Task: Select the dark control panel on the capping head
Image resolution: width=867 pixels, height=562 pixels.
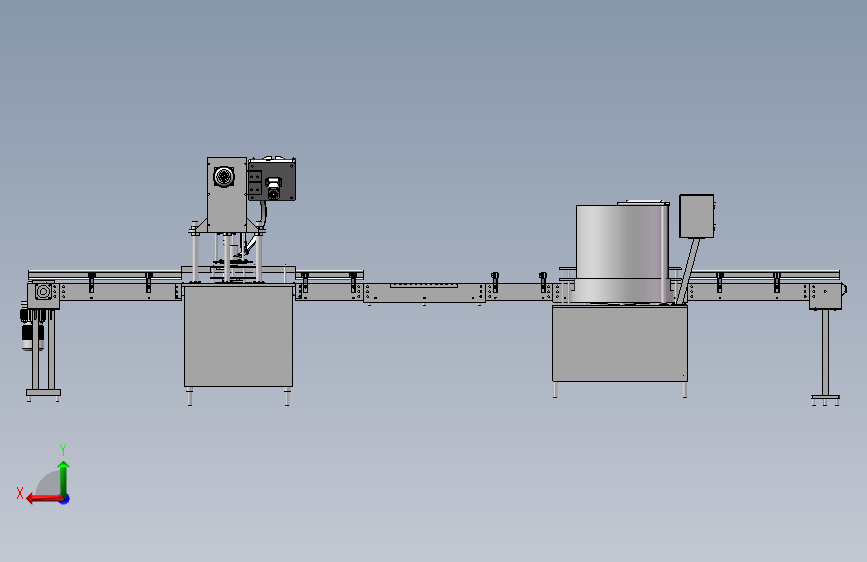Action: [271, 179]
